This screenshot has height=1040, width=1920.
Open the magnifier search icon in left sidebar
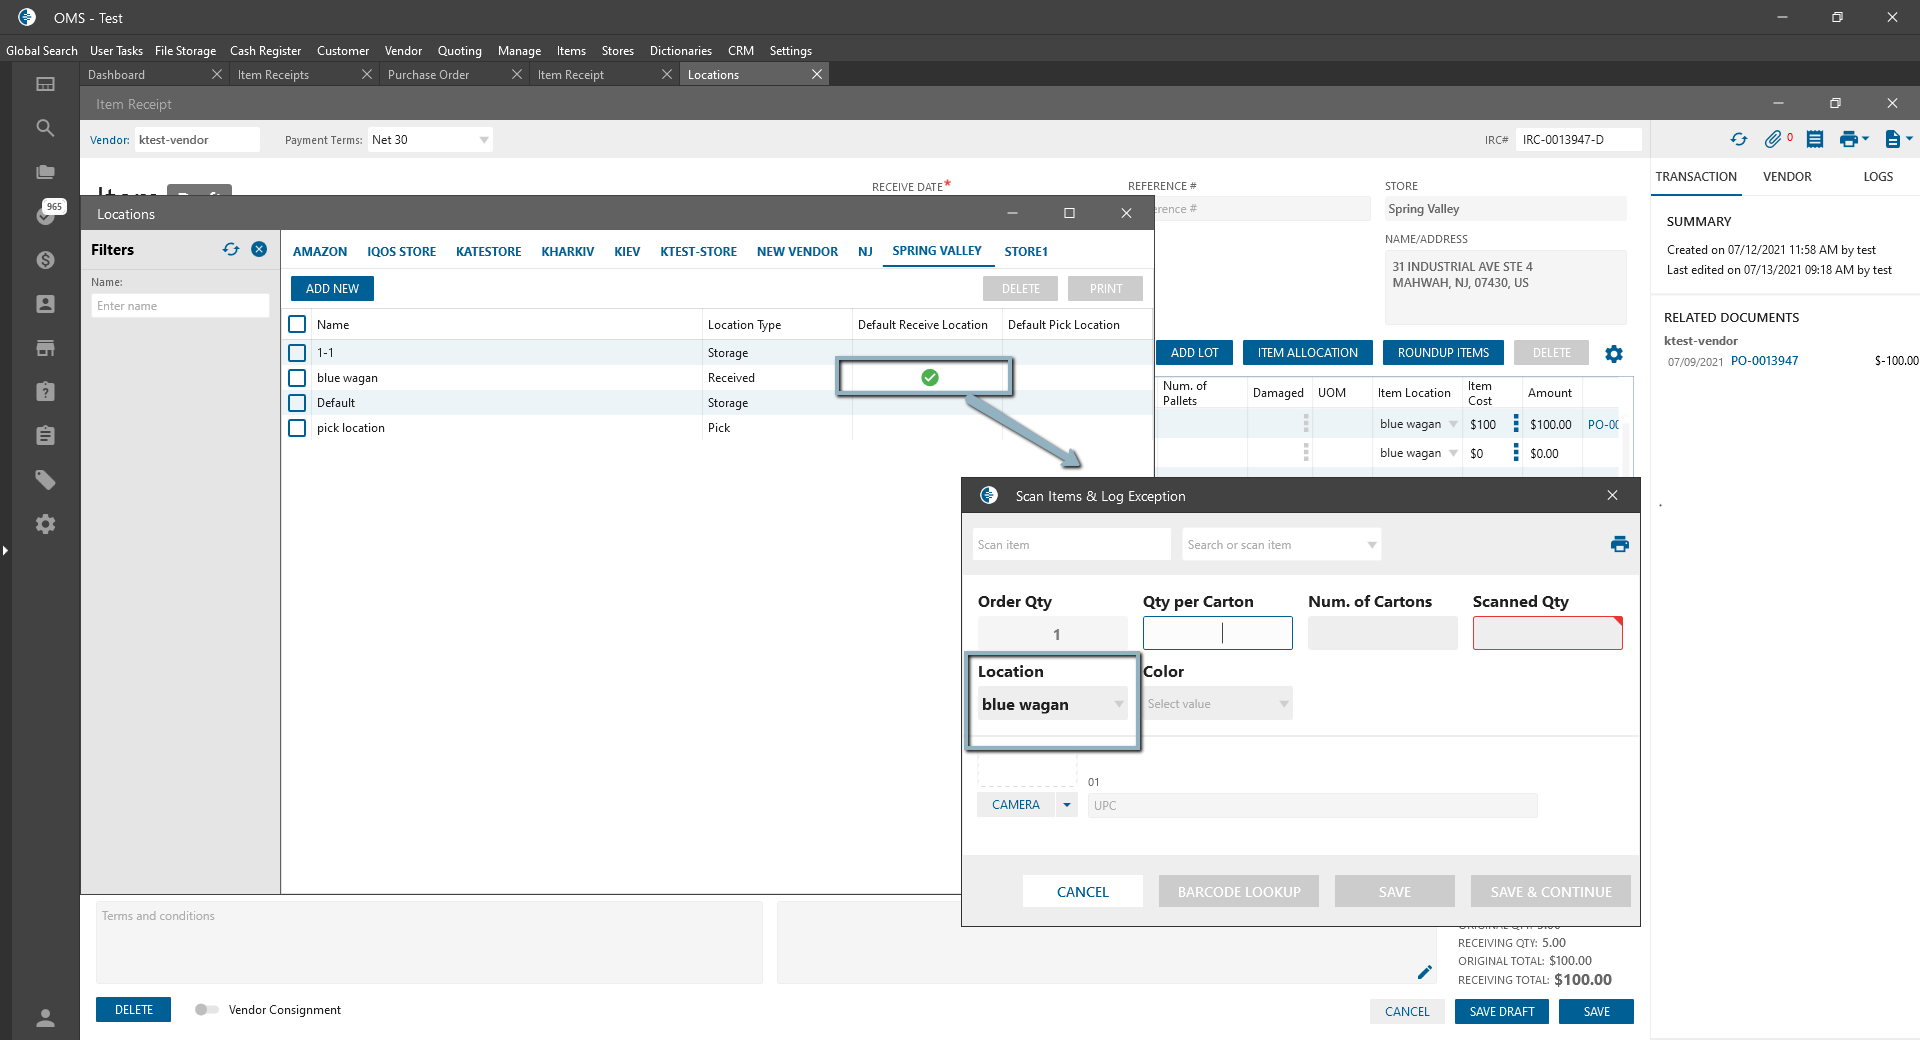pos(45,128)
